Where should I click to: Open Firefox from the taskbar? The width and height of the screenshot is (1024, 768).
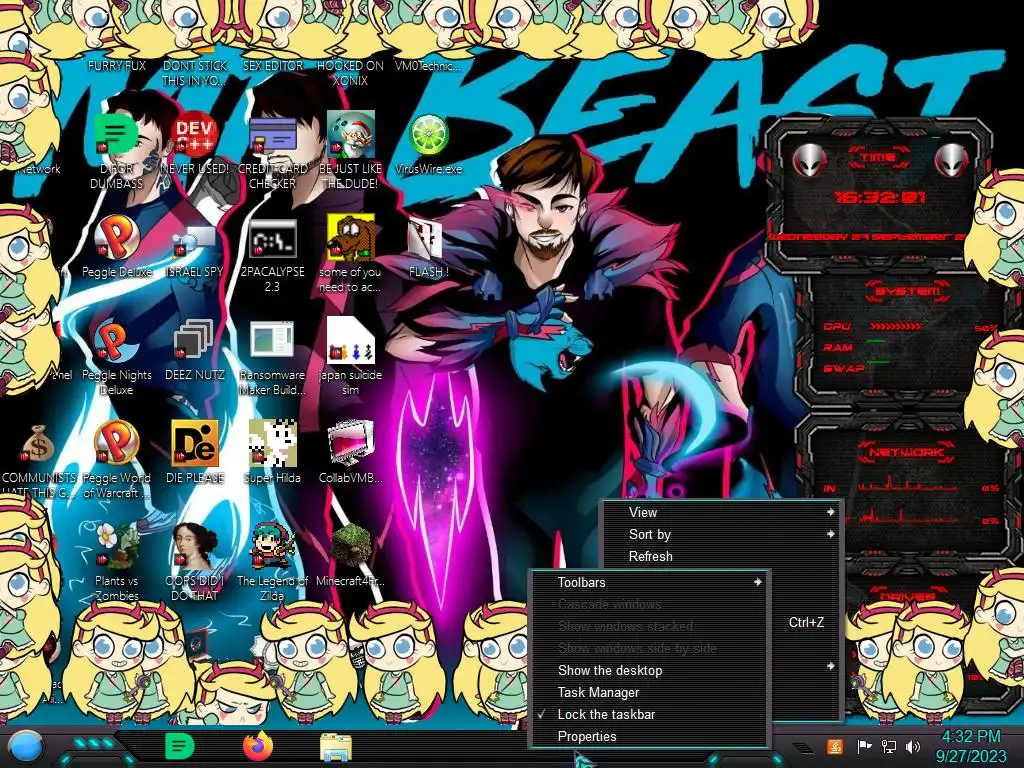tap(257, 746)
